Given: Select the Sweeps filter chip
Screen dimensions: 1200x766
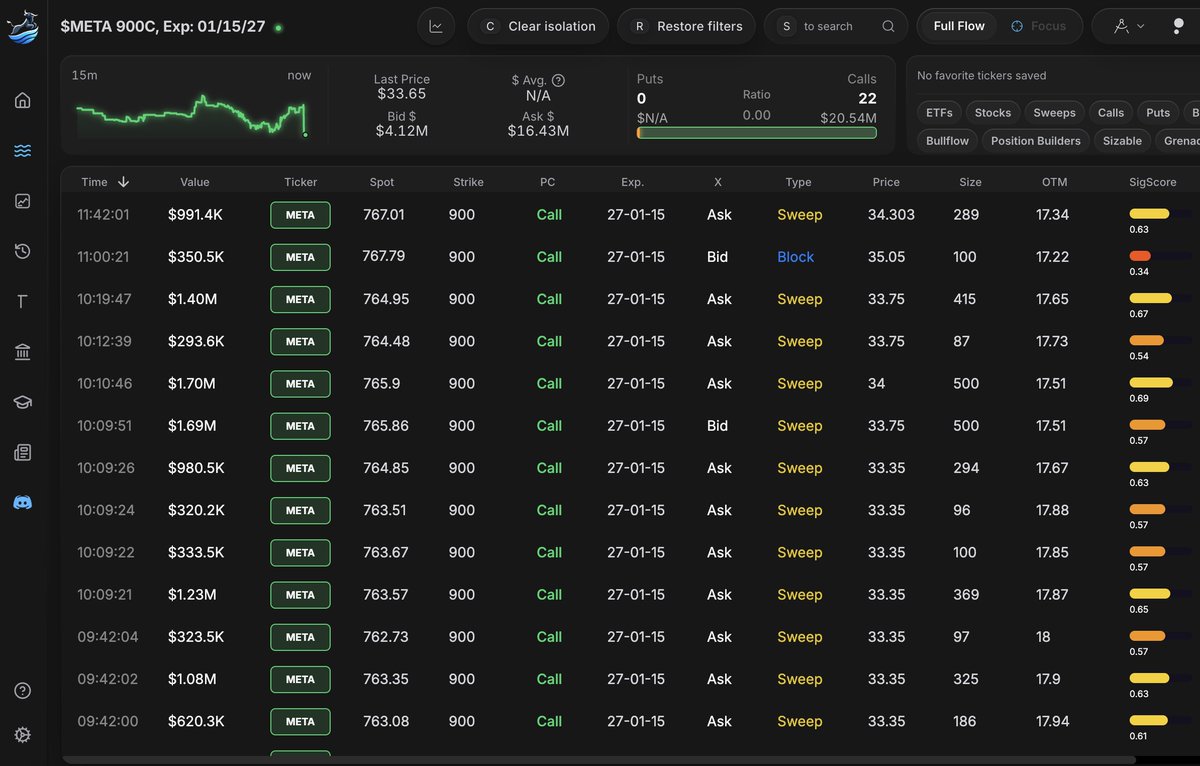Looking at the screenshot, I should [x=1054, y=113].
